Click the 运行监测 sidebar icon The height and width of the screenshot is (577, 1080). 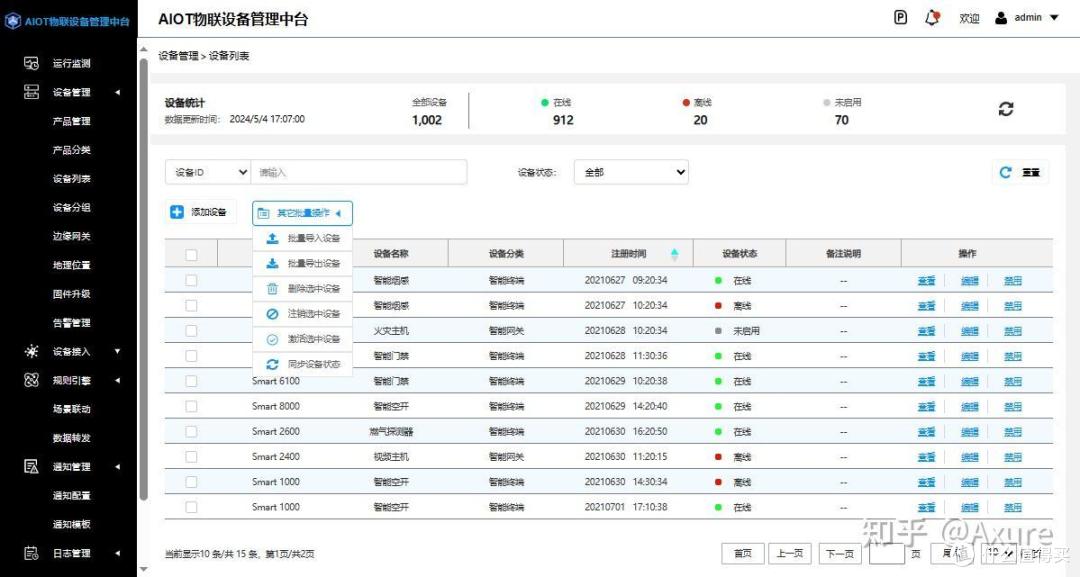tap(31, 63)
